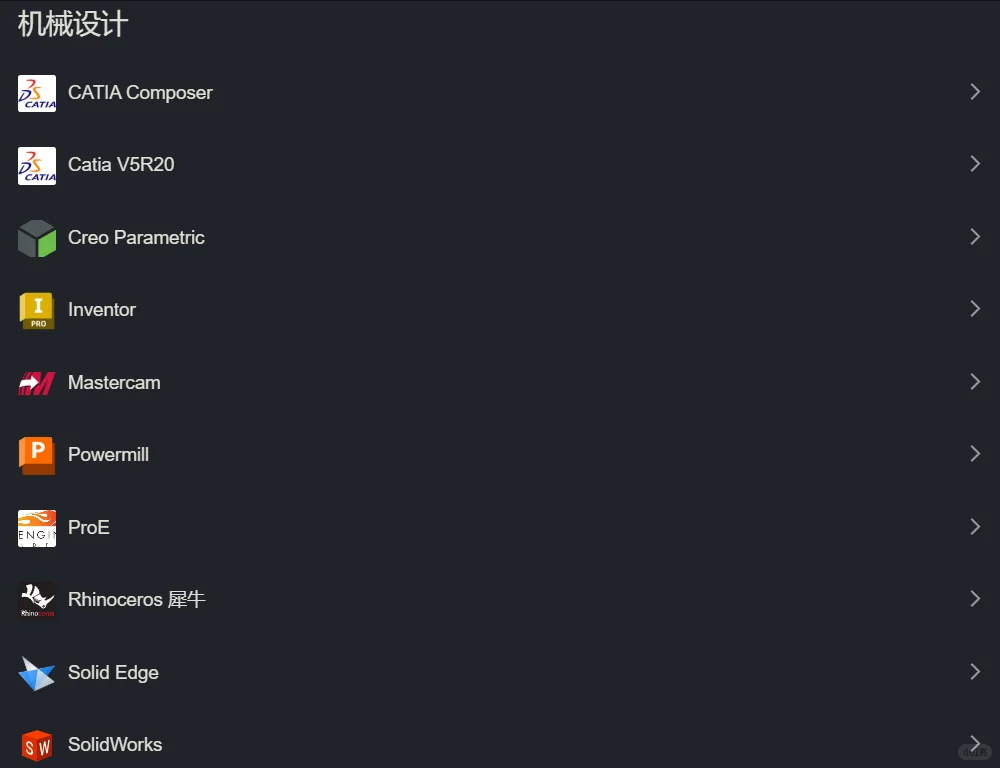Open the Powermill list entry

click(x=108, y=455)
